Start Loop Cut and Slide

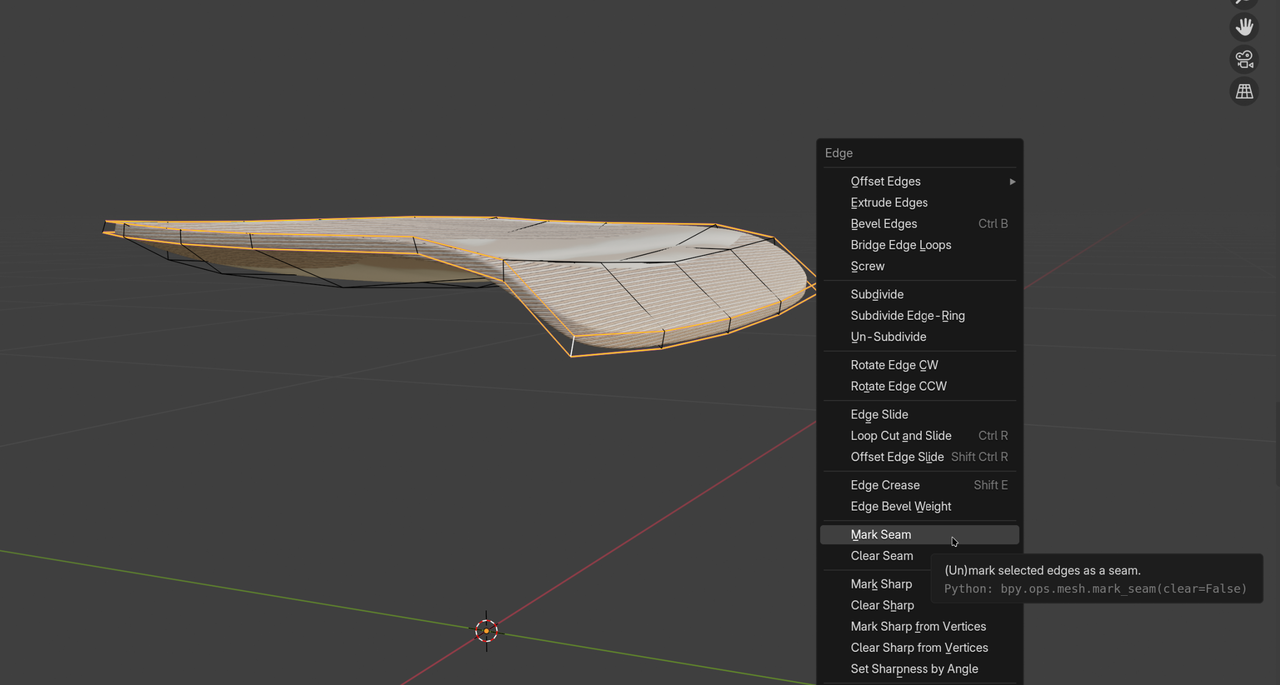[x=901, y=436]
